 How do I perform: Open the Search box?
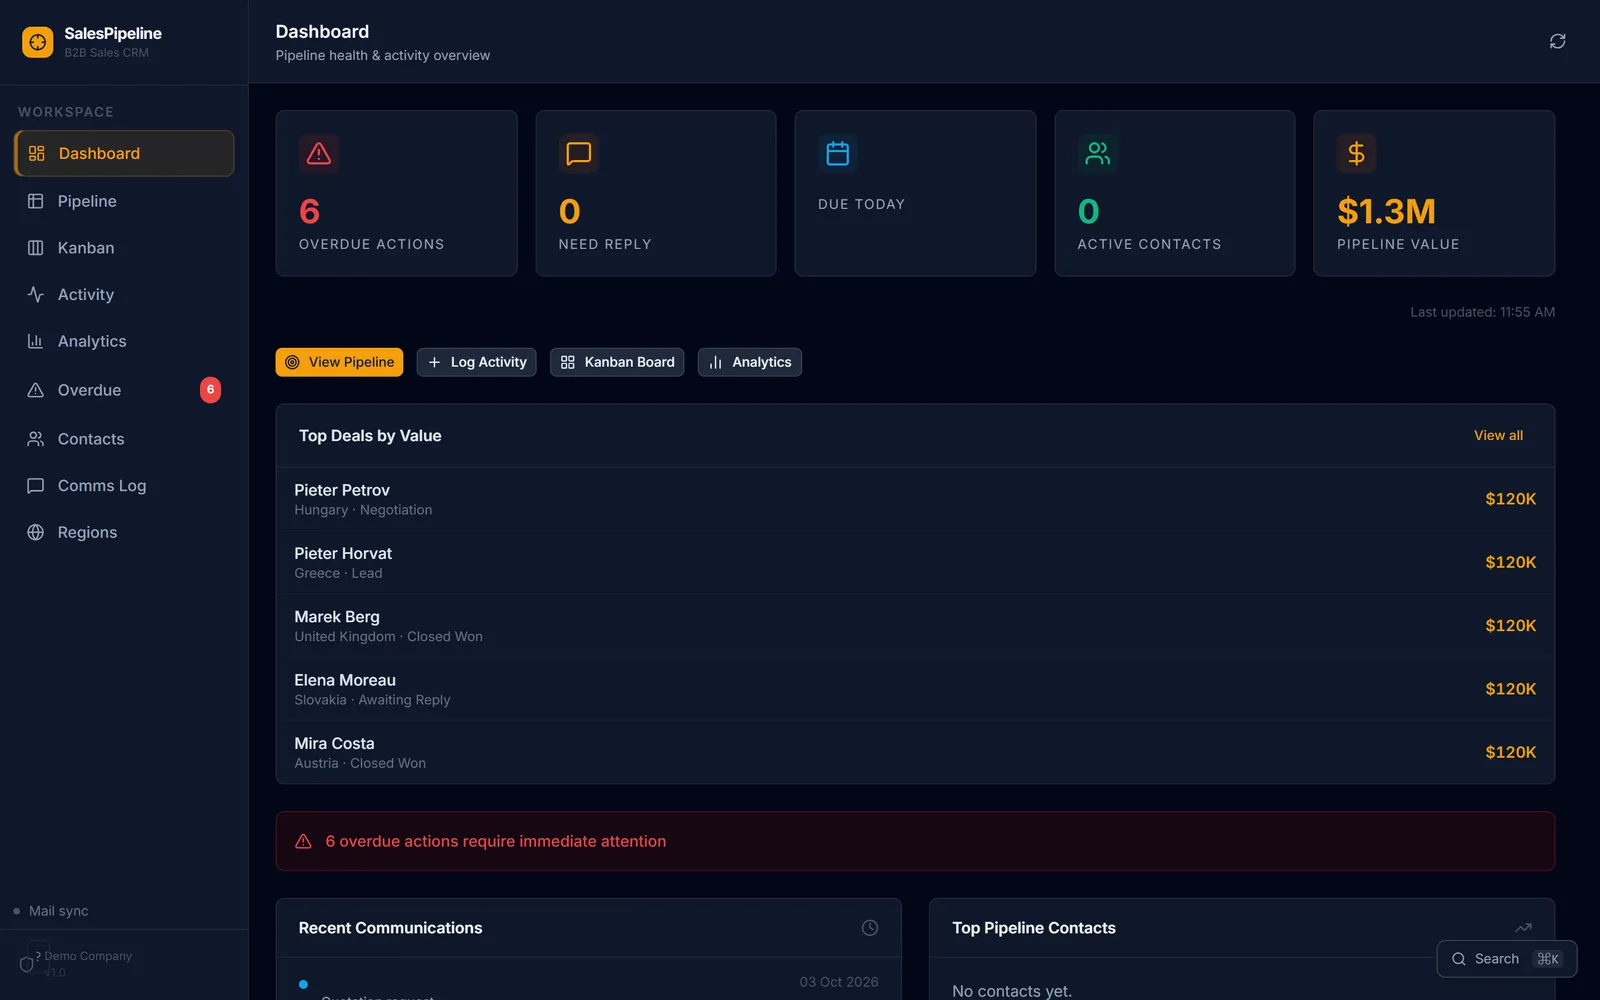coord(1507,959)
